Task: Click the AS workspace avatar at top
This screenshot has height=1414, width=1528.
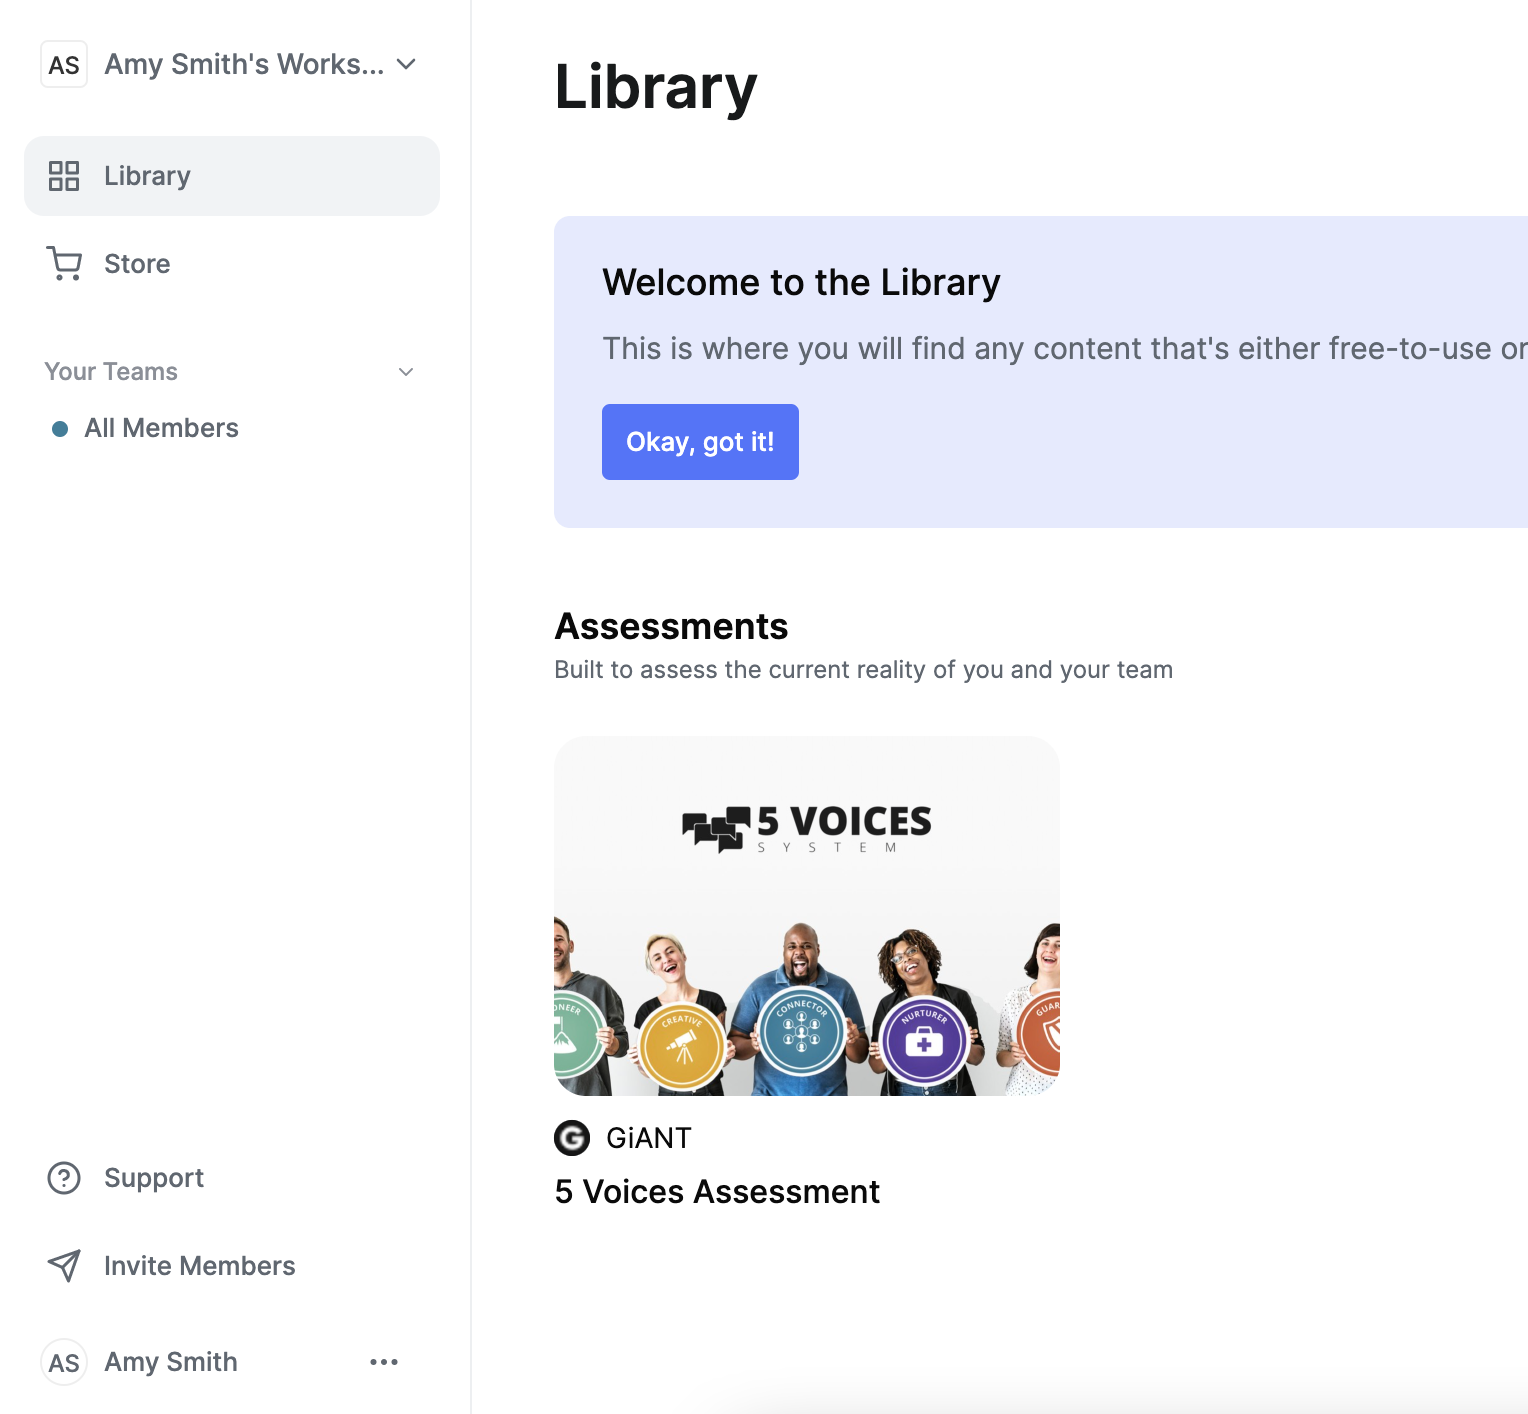Action: click(64, 64)
